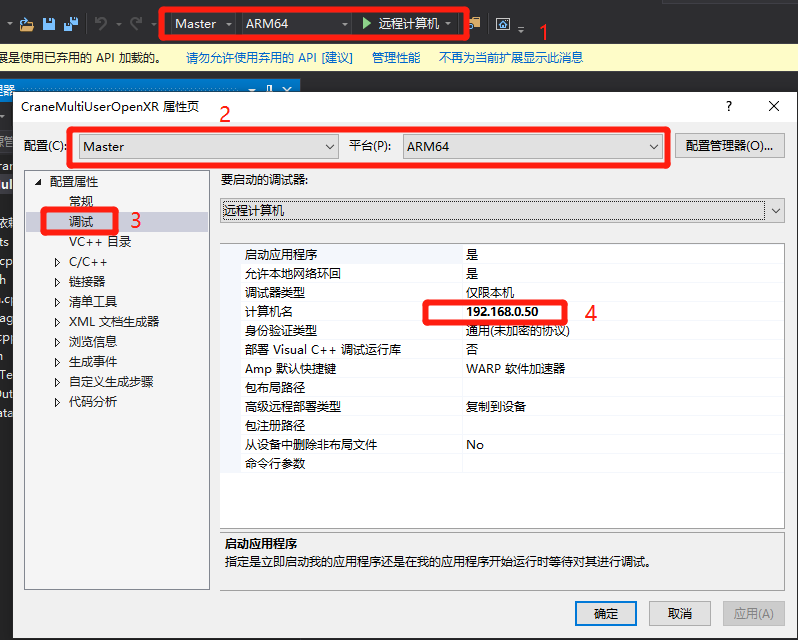This screenshot has height=640, width=798.
Task: Select 部署 Visual C++ 调试运行库 property row
Action: [512, 350]
